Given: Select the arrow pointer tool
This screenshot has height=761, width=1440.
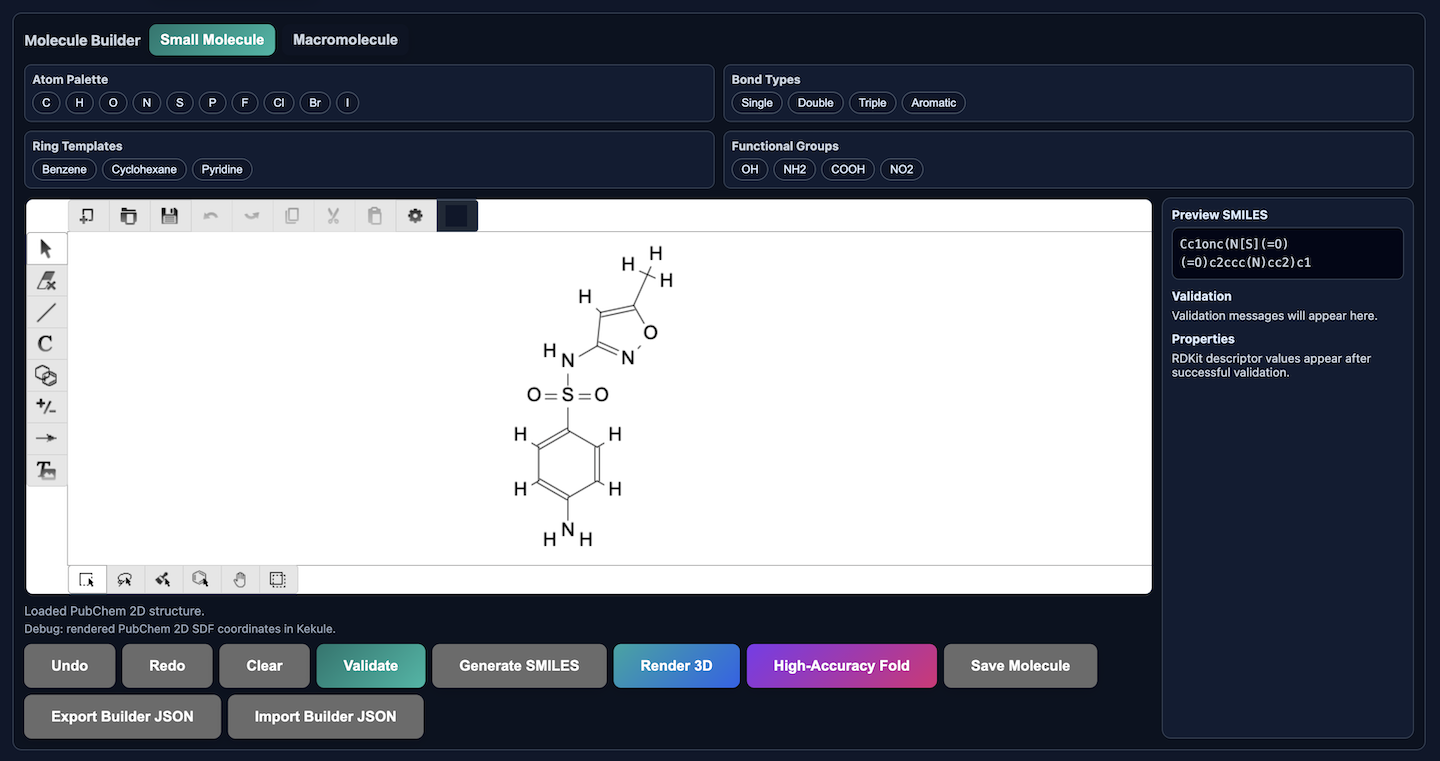Looking at the screenshot, I should [x=46, y=249].
